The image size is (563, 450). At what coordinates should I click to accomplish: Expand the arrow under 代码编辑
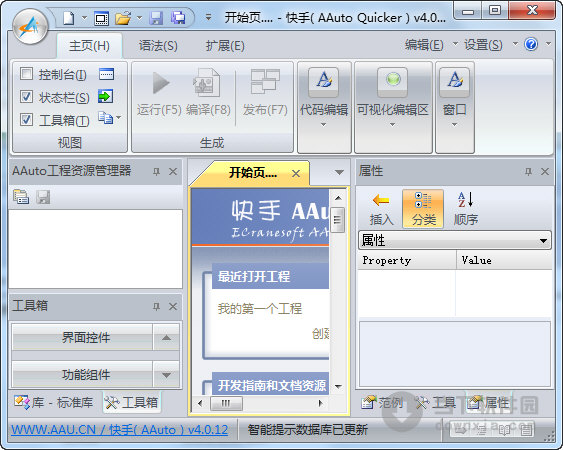(323, 125)
